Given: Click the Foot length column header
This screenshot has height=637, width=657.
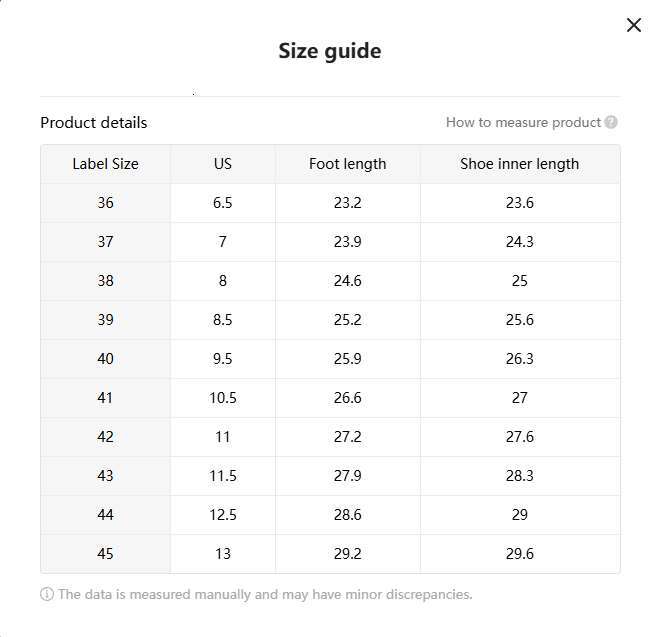Looking at the screenshot, I should point(347,164).
